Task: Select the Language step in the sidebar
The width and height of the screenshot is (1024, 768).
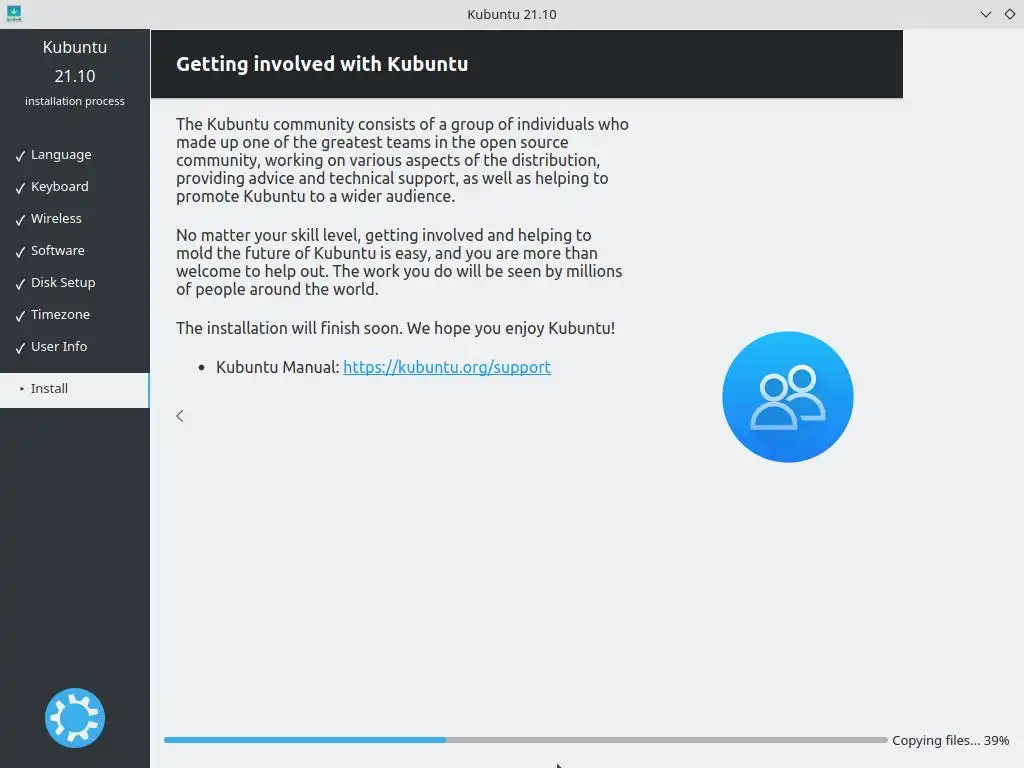Action: 61,155
